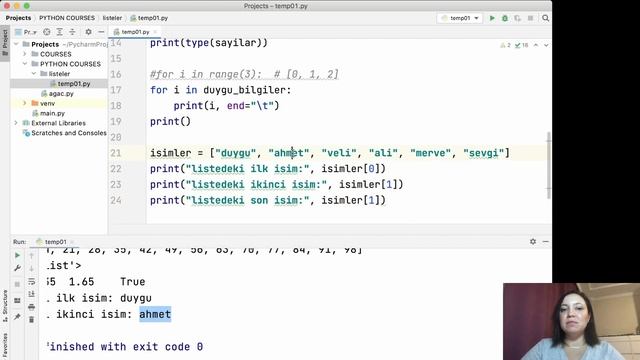Hide the project panel with minus icon
Image resolution: width=640 pixels, height=360 pixels.
[x=101, y=32]
